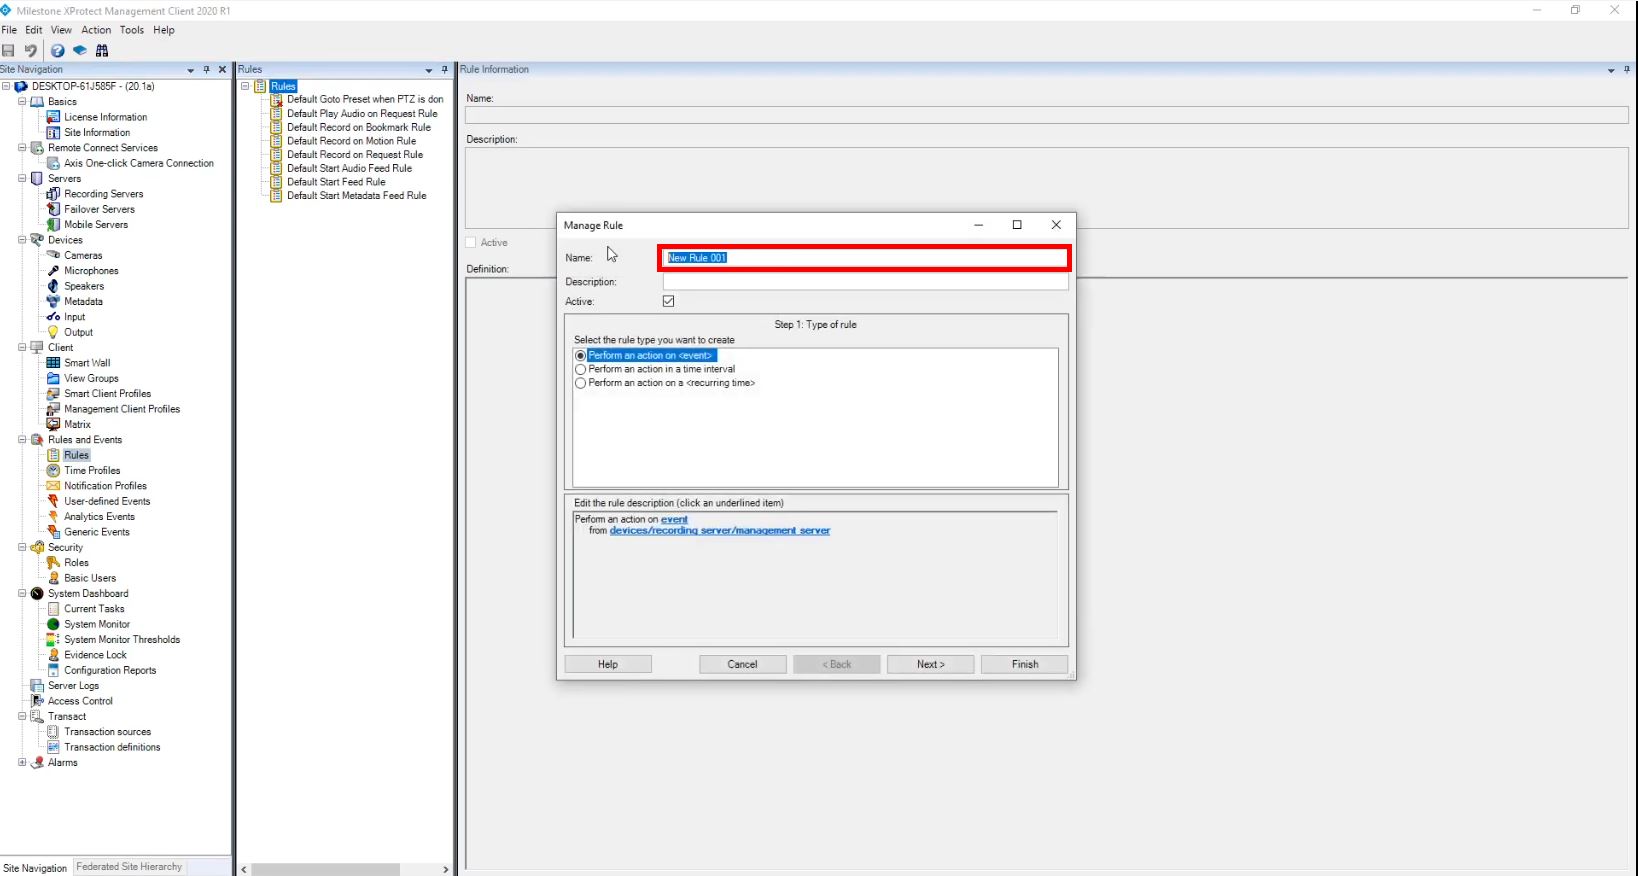Click the Undo toolbar icon
This screenshot has height=876, width=1638.
(31, 50)
